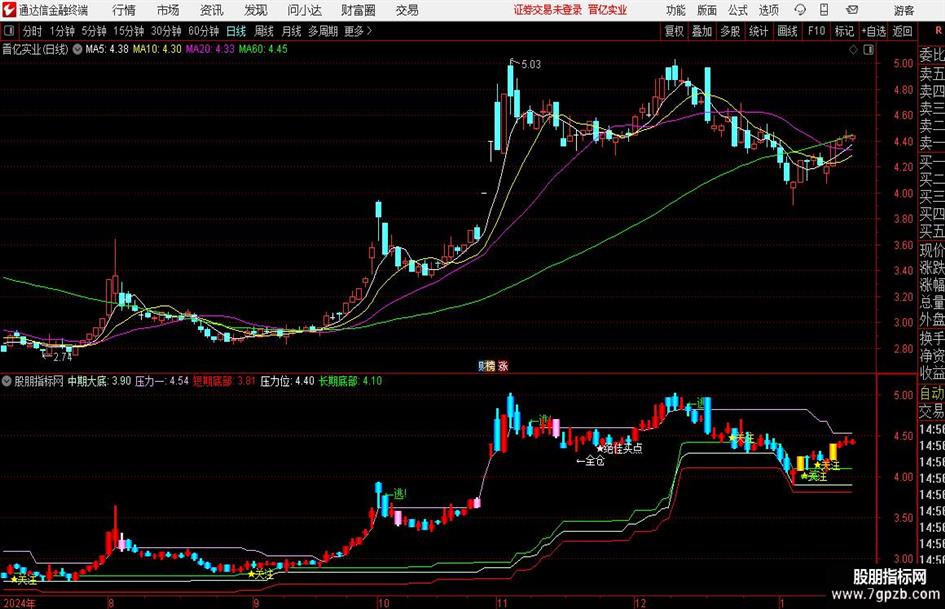The width and height of the screenshot is (945, 609).
Task: Click the 叠加 overlay button
Action: [702, 31]
